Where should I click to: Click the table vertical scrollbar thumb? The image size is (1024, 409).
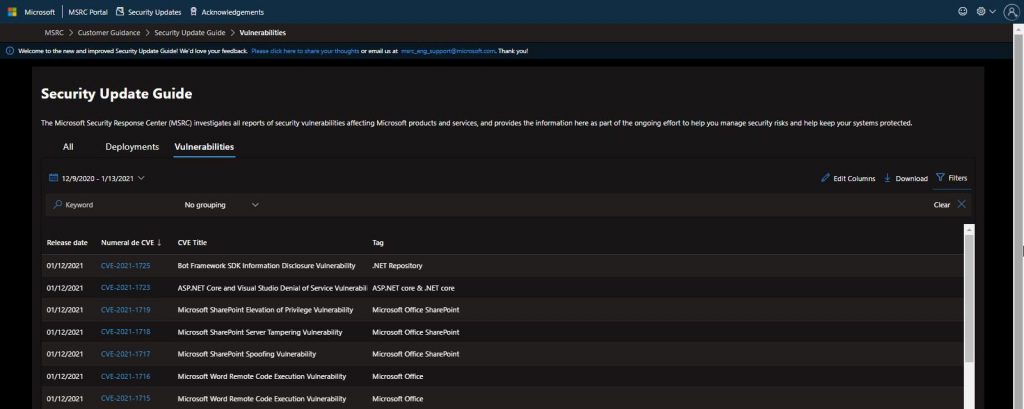pyautogui.click(x=969, y=299)
